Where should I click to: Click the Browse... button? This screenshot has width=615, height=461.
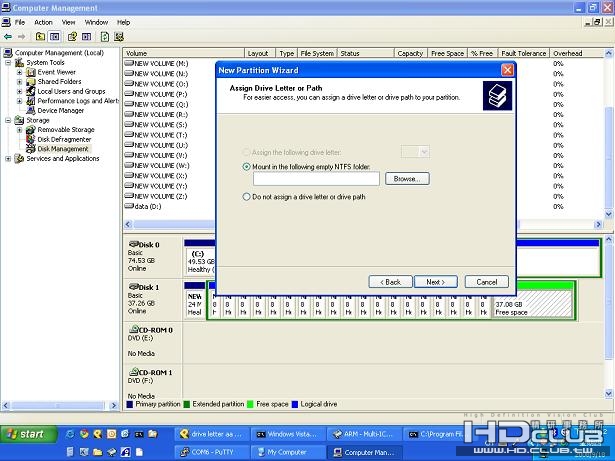coord(407,179)
